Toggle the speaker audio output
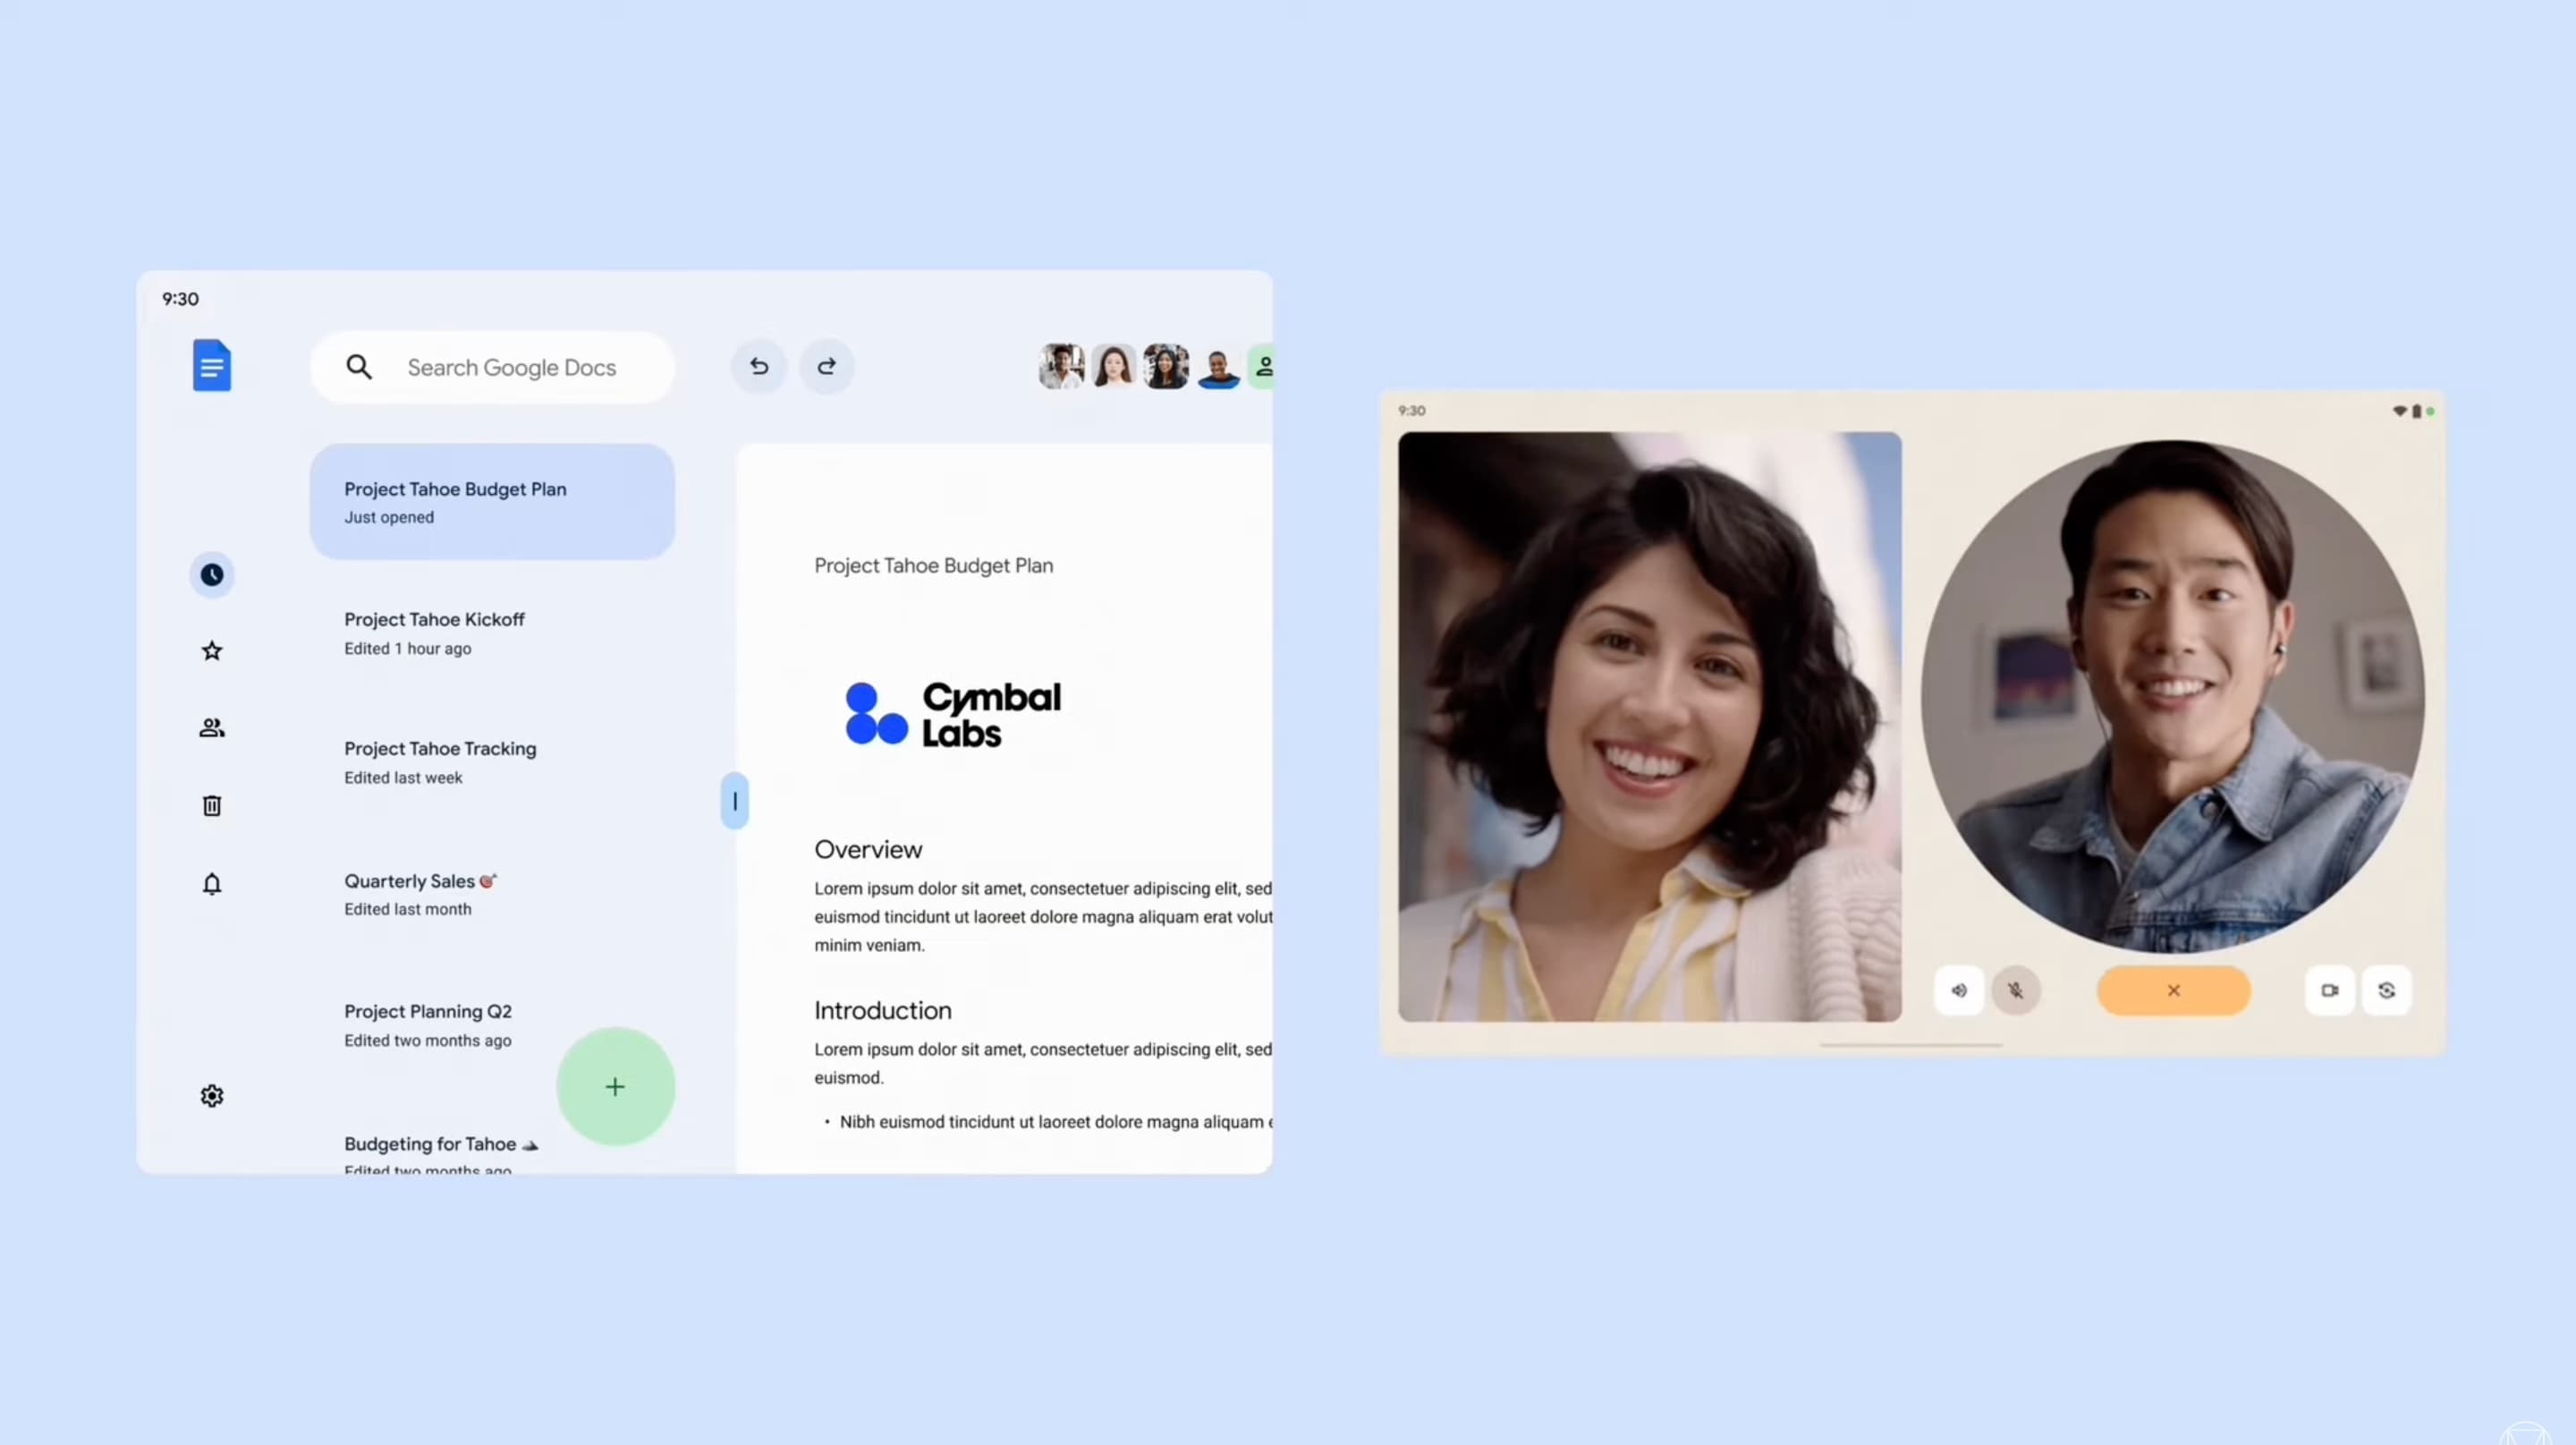 coord(1959,990)
